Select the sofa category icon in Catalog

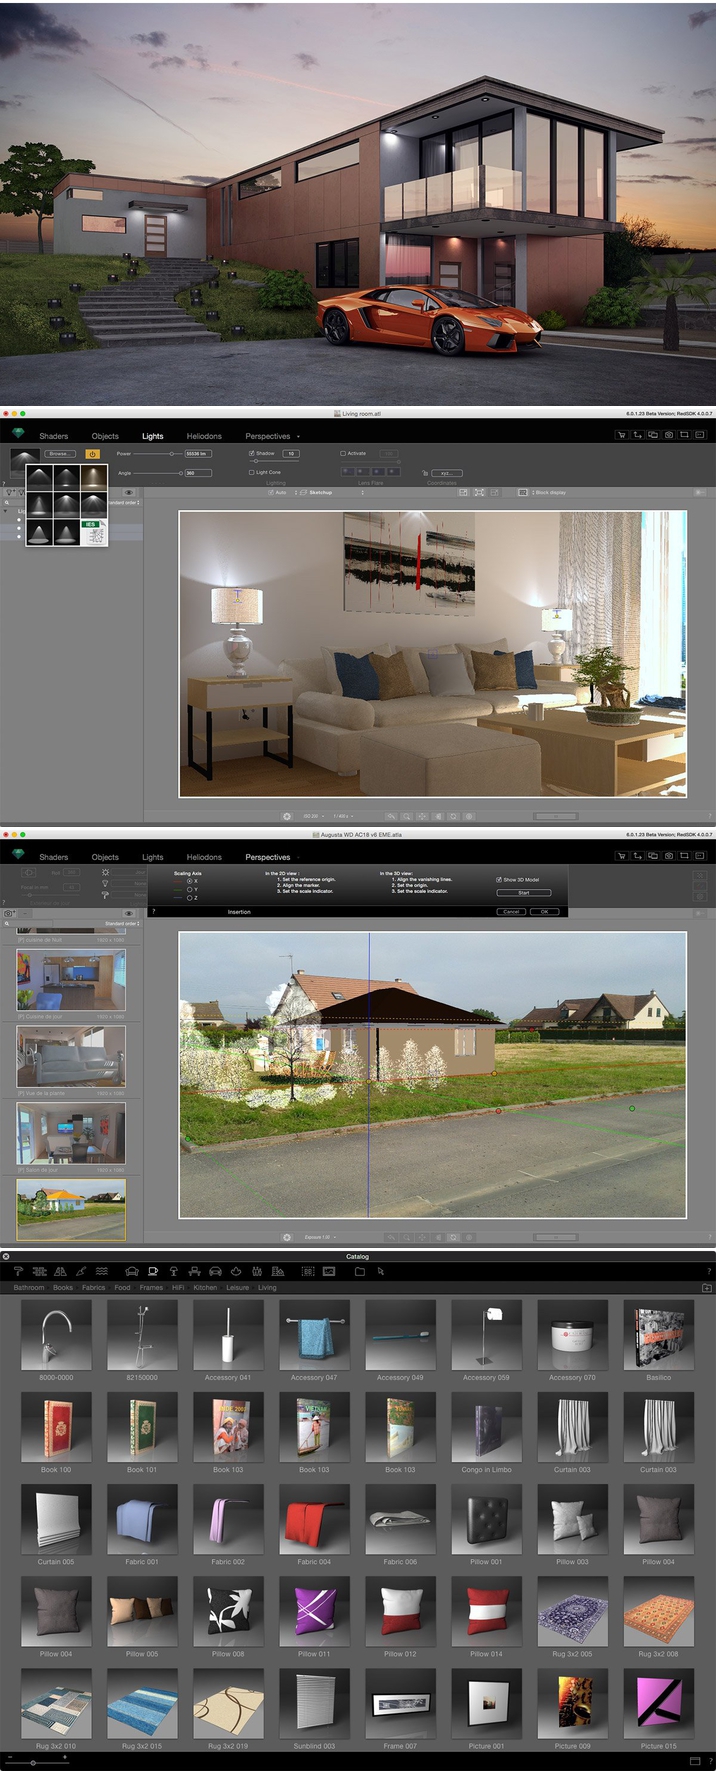pos(131,1271)
